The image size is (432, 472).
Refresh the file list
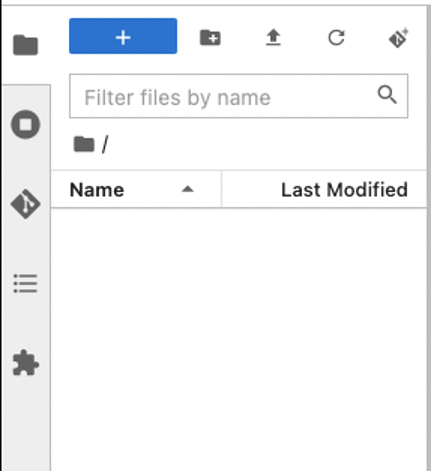(x=336, y=38)
